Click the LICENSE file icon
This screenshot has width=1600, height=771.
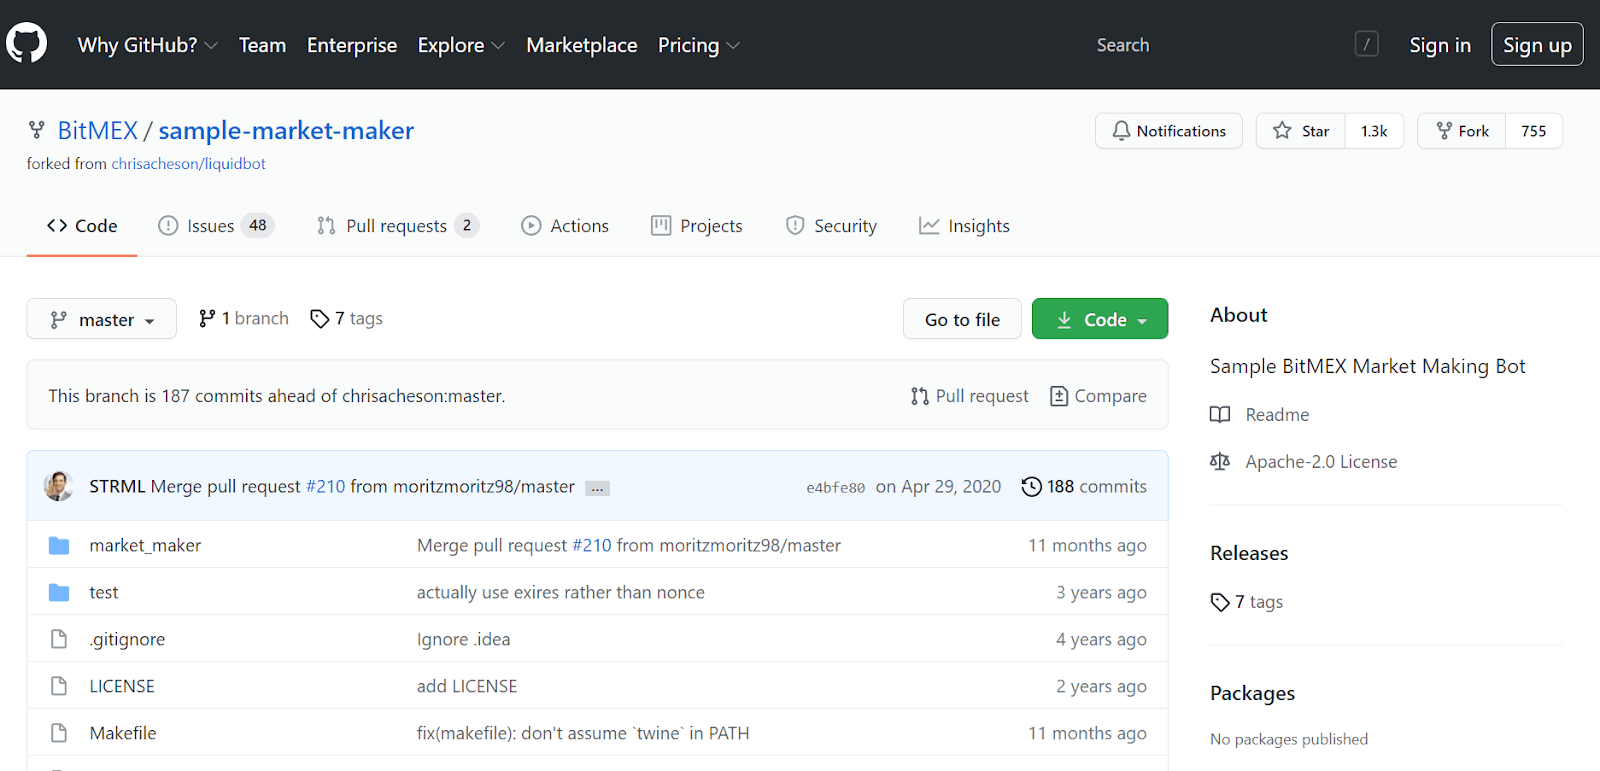(59, 686)
